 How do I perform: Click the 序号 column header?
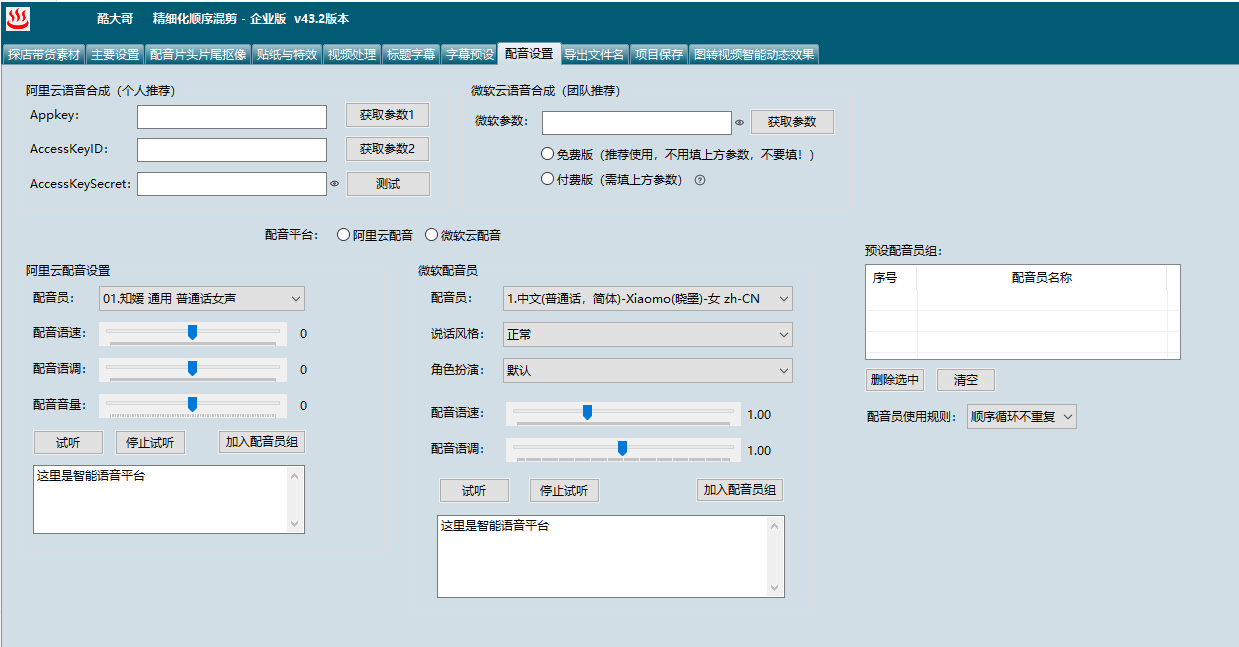click(891, 278)
